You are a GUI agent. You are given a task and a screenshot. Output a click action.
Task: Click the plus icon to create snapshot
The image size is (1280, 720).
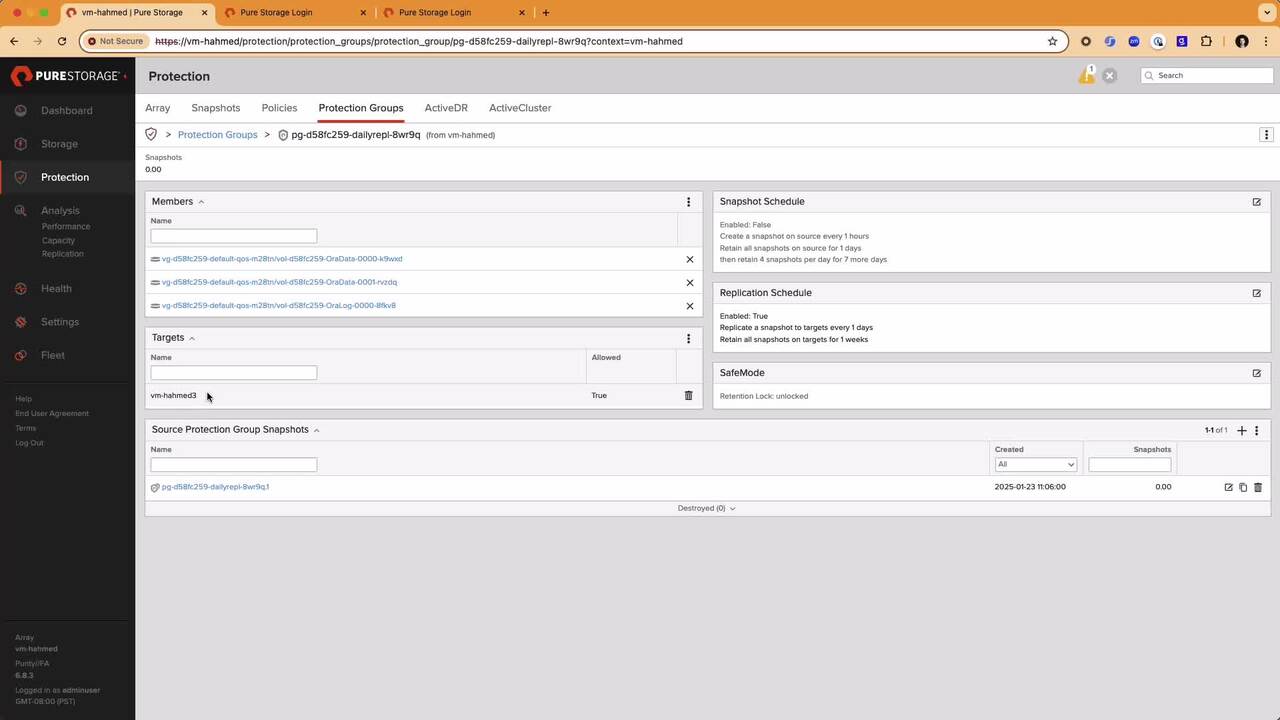pyautogui.click(x=1242, y=430)
